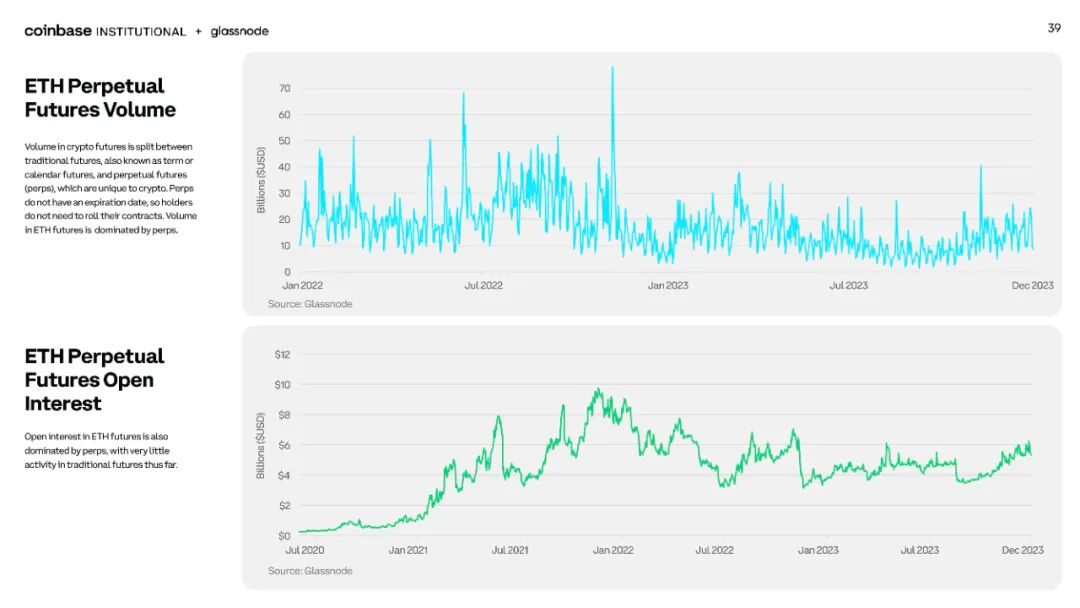
Task: Click the Jul 2020 date label
Action: point(304,550)
